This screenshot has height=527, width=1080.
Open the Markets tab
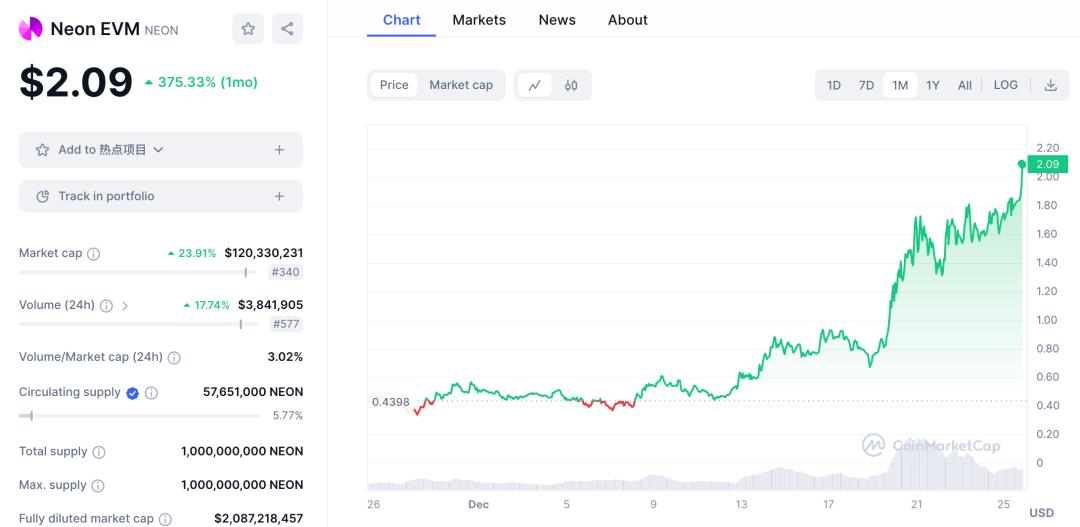[x=479, y=20]
